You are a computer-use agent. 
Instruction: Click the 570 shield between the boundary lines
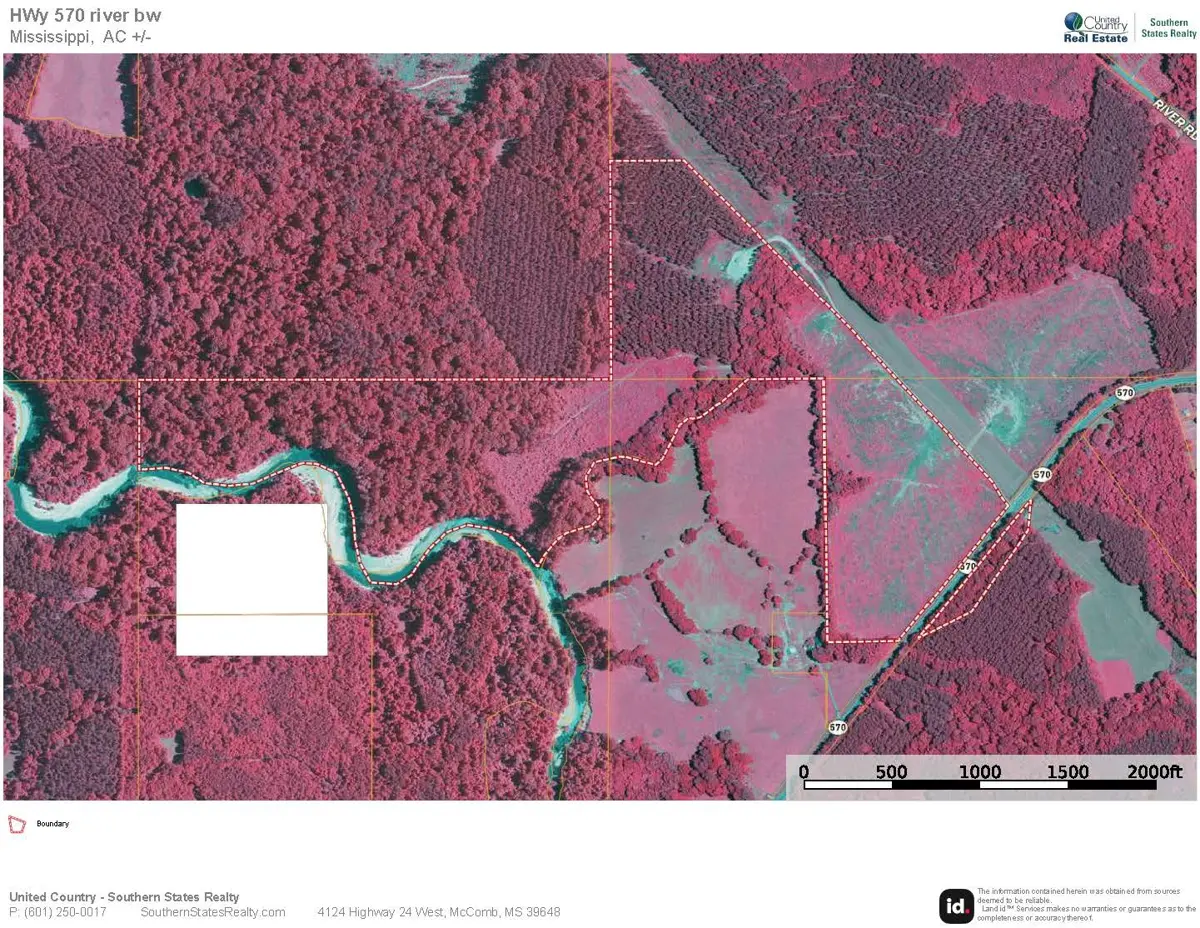[967, 566]
